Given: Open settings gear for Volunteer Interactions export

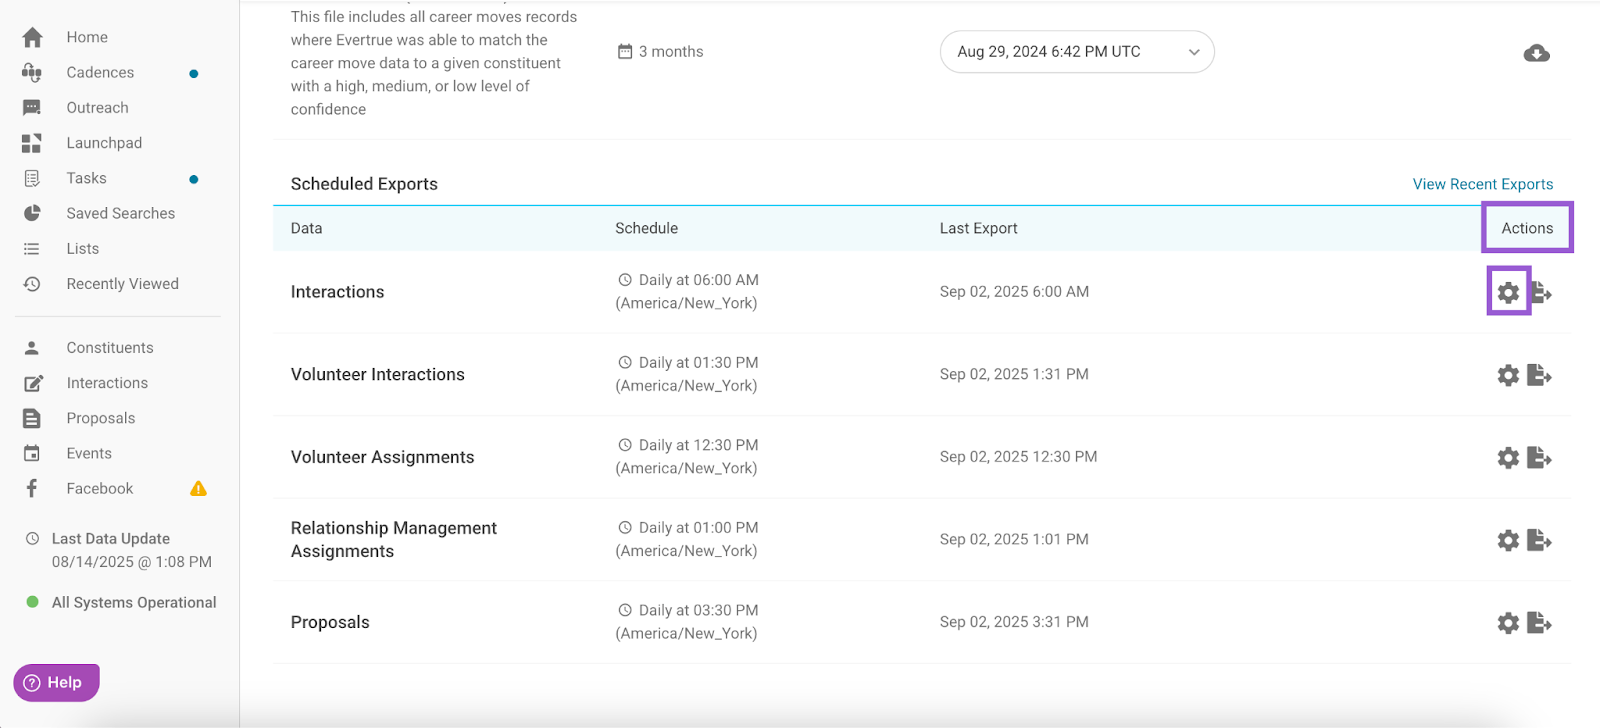Looking at the screenshot, I should [1508, 375].
